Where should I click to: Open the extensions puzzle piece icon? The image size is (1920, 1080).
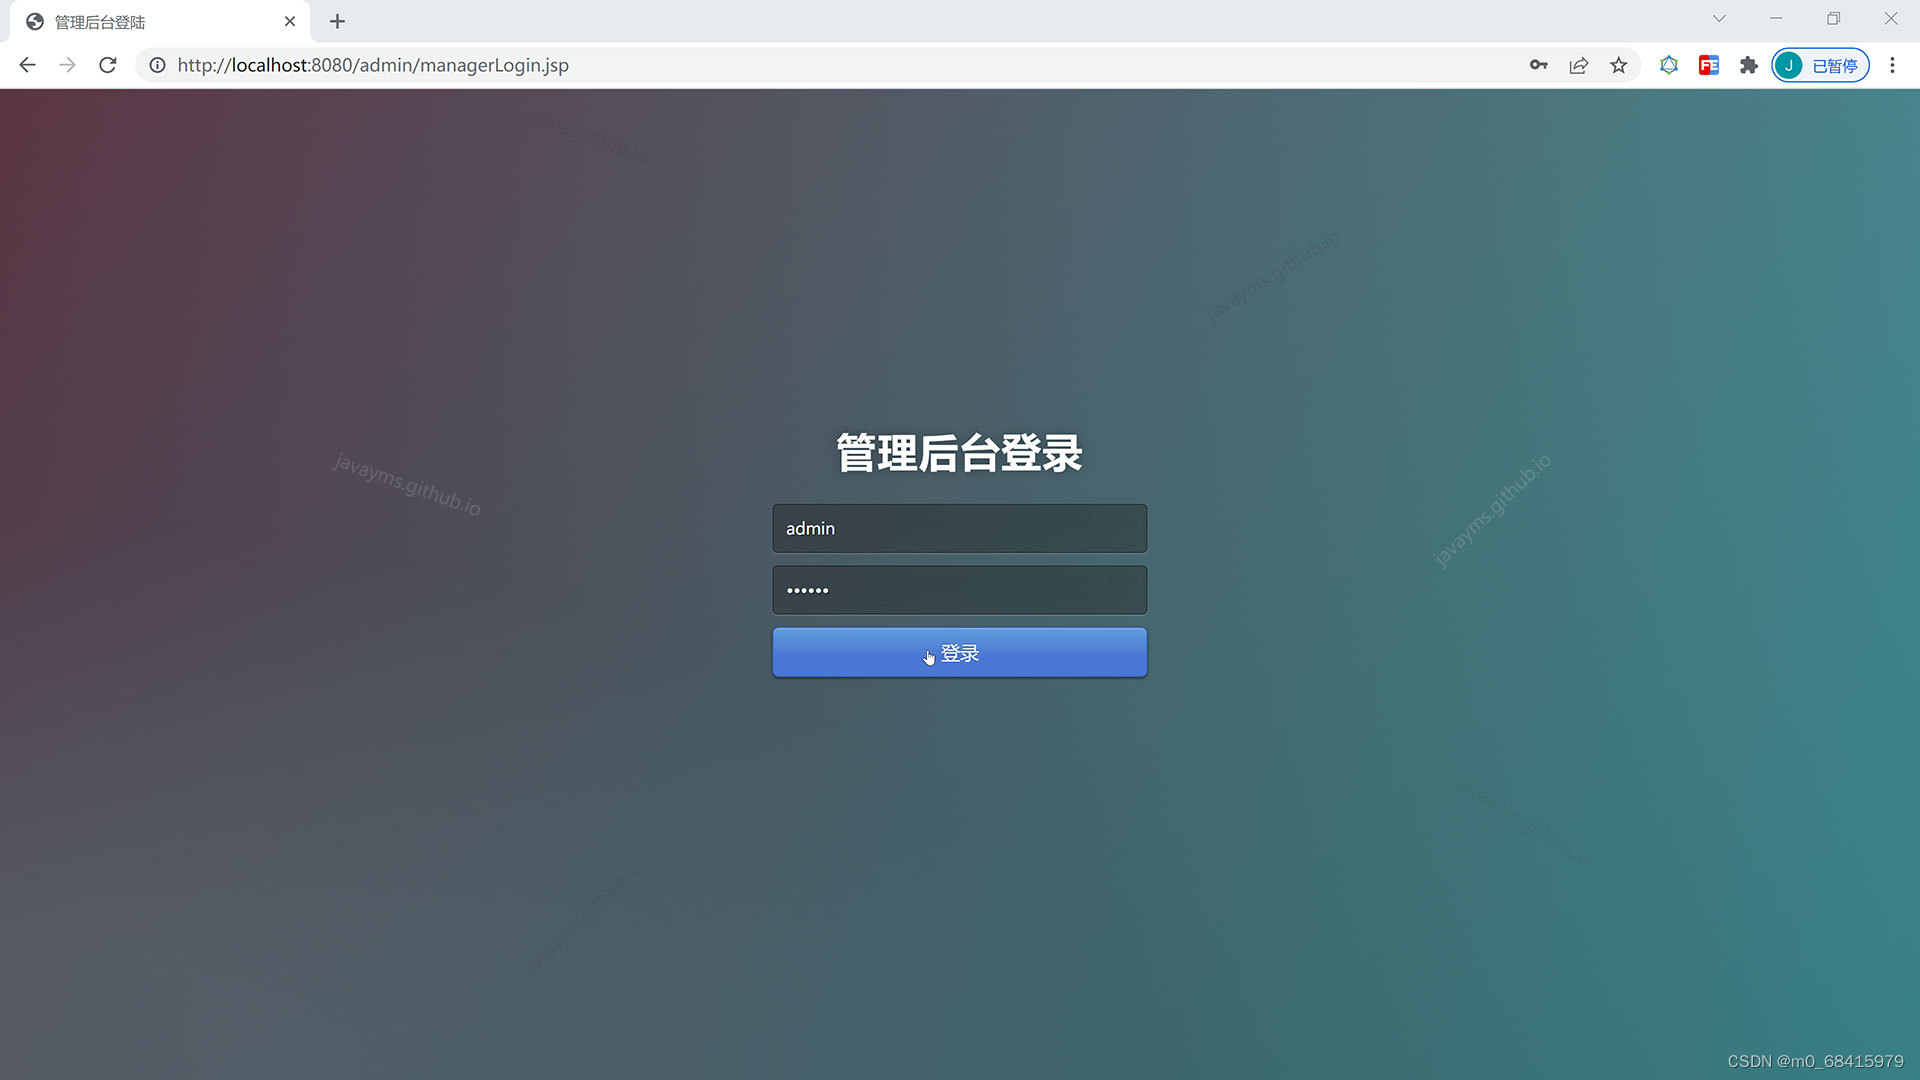1748,65
